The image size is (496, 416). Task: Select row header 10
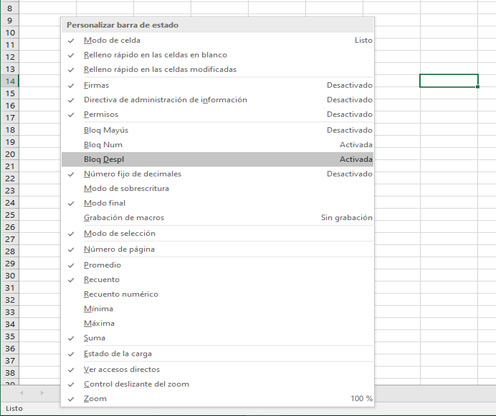10,33
